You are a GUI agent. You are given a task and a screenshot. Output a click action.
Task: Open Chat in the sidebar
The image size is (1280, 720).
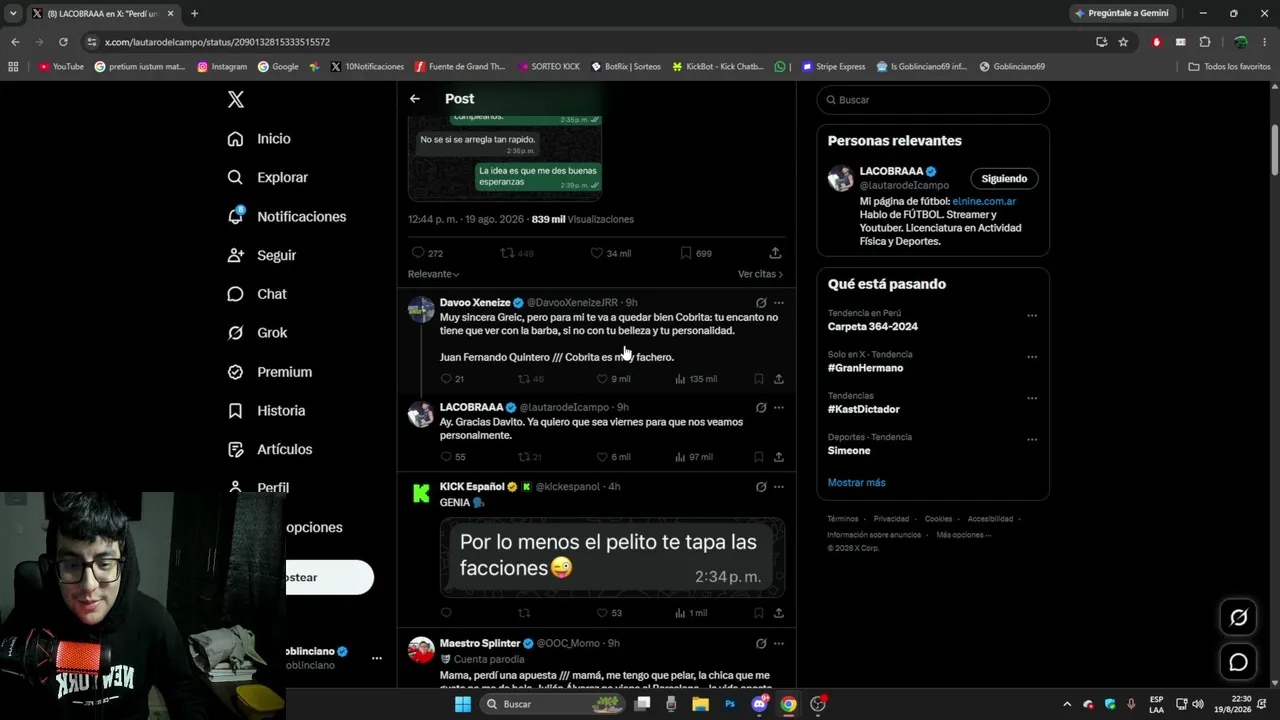[x=257, y=294]
